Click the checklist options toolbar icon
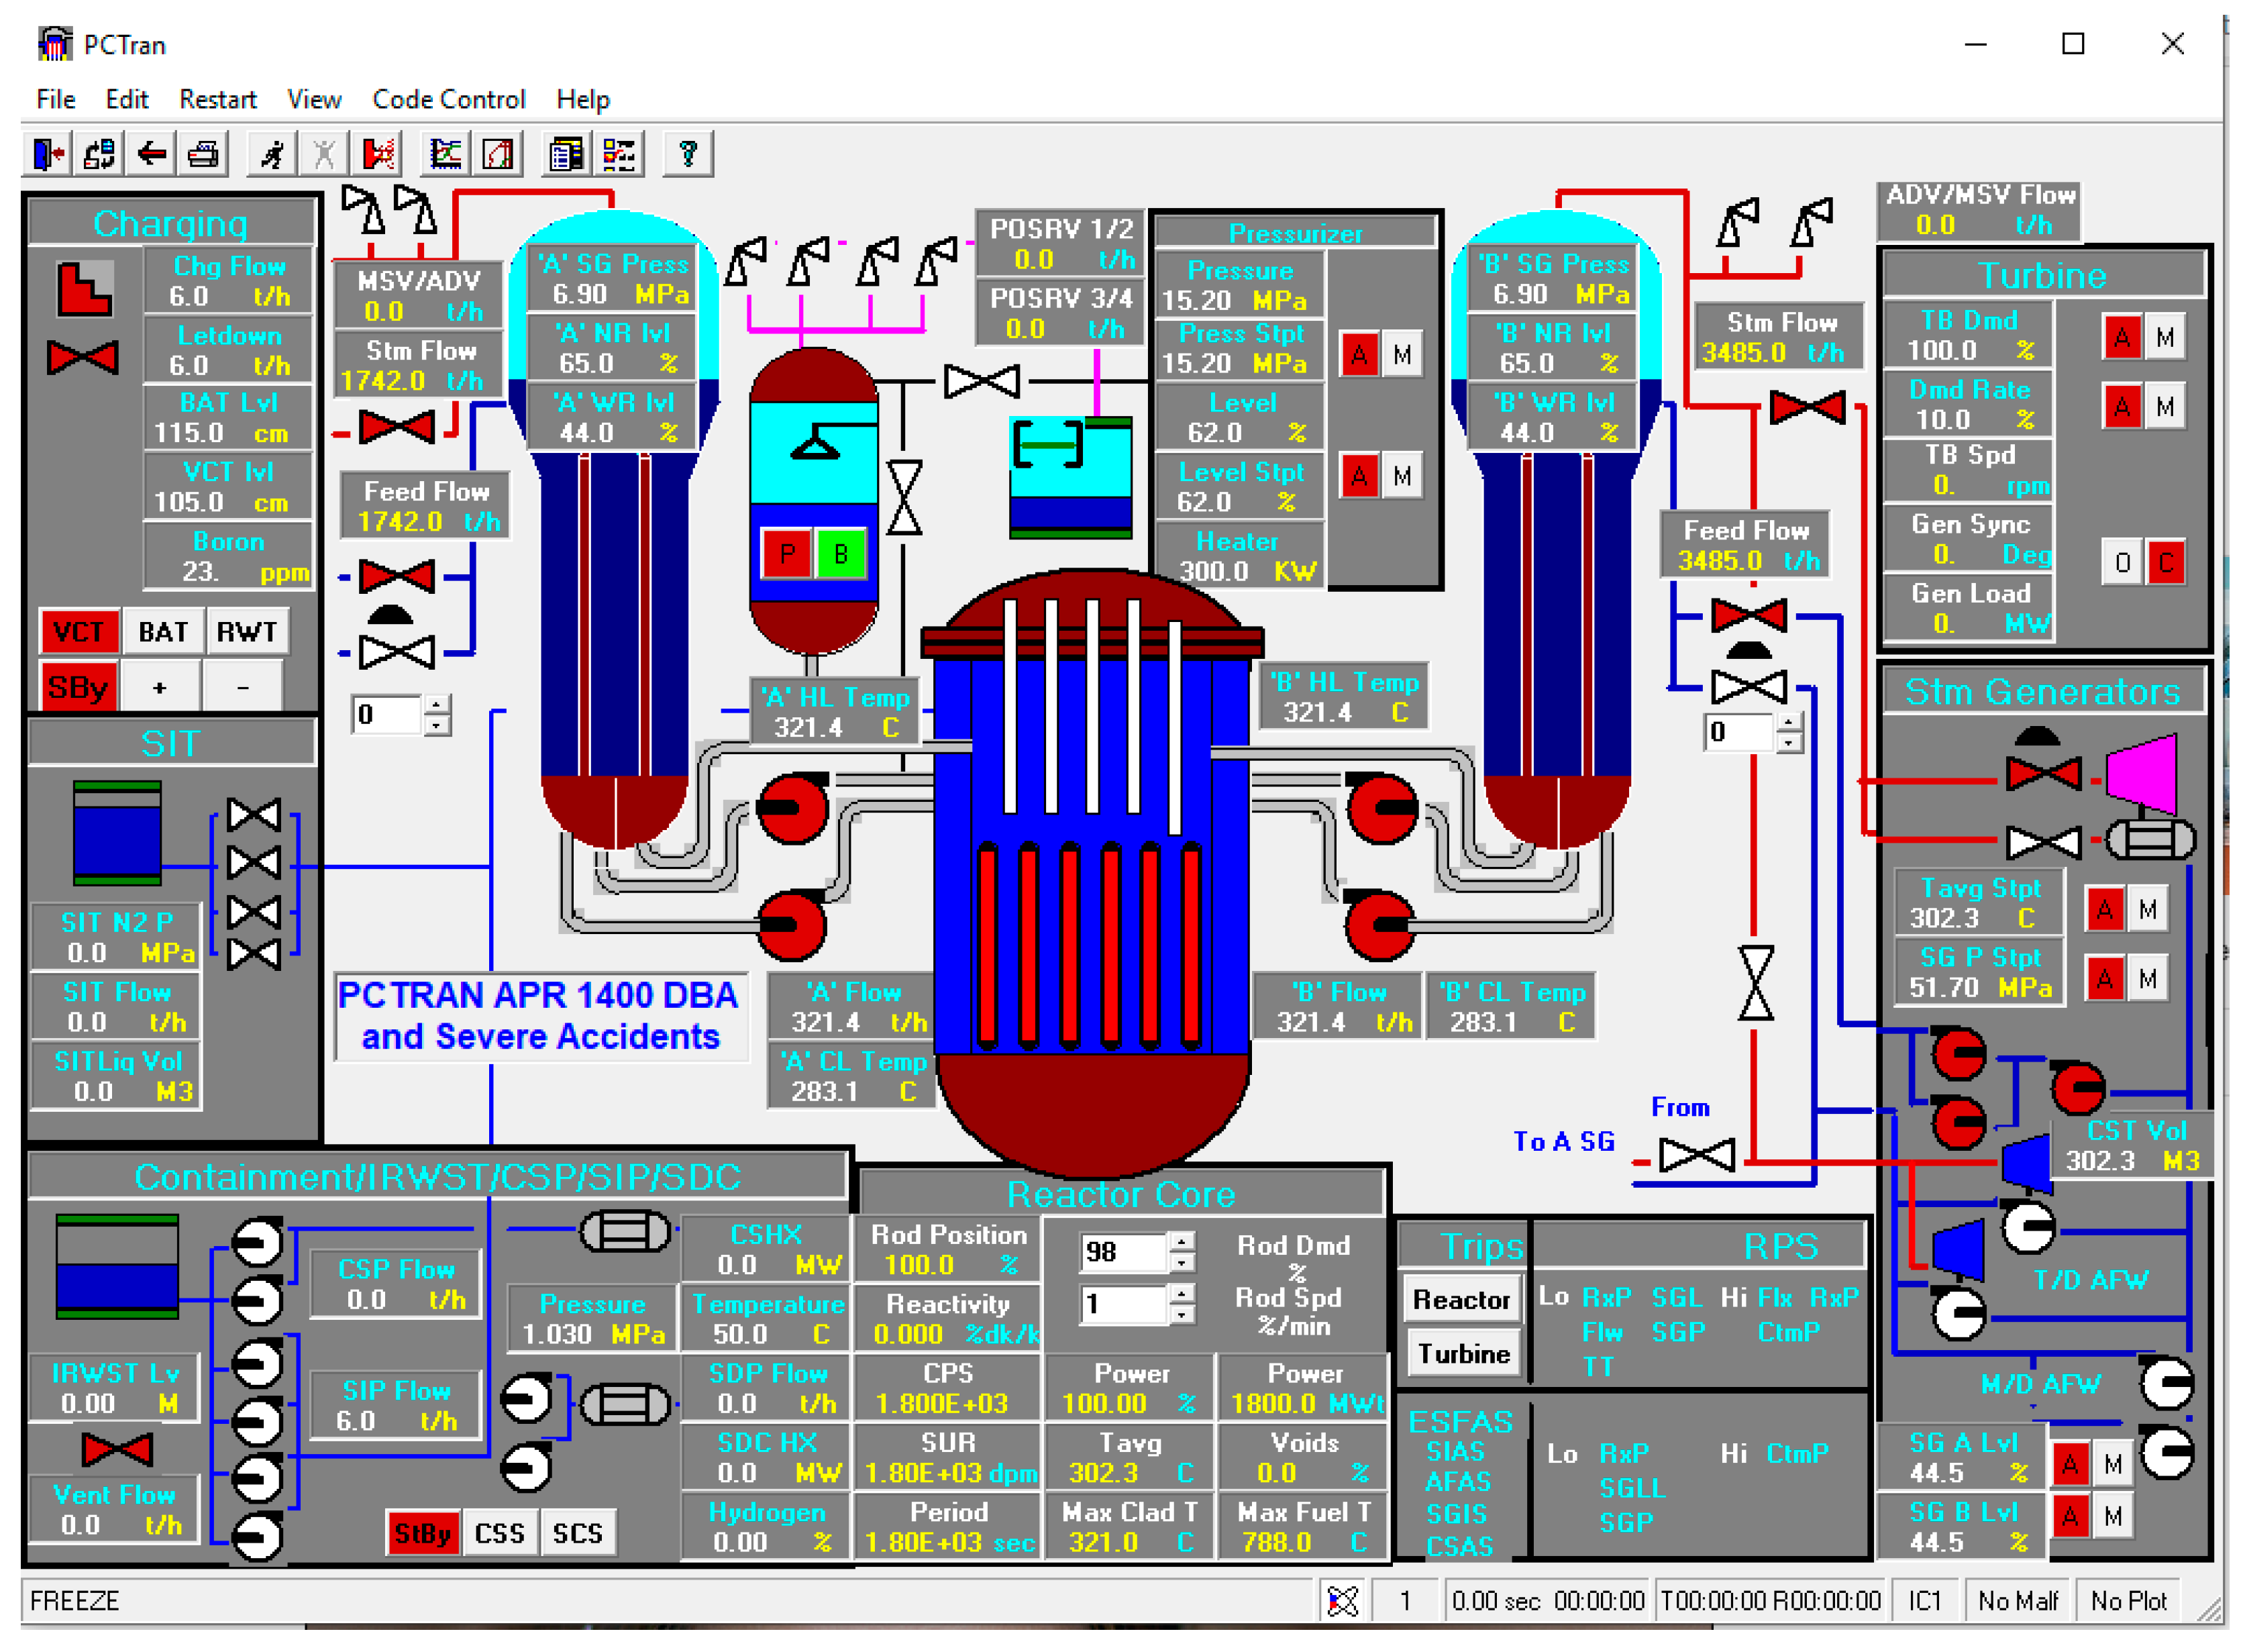The image size is (2245, 1652). [x=619, y=154]
